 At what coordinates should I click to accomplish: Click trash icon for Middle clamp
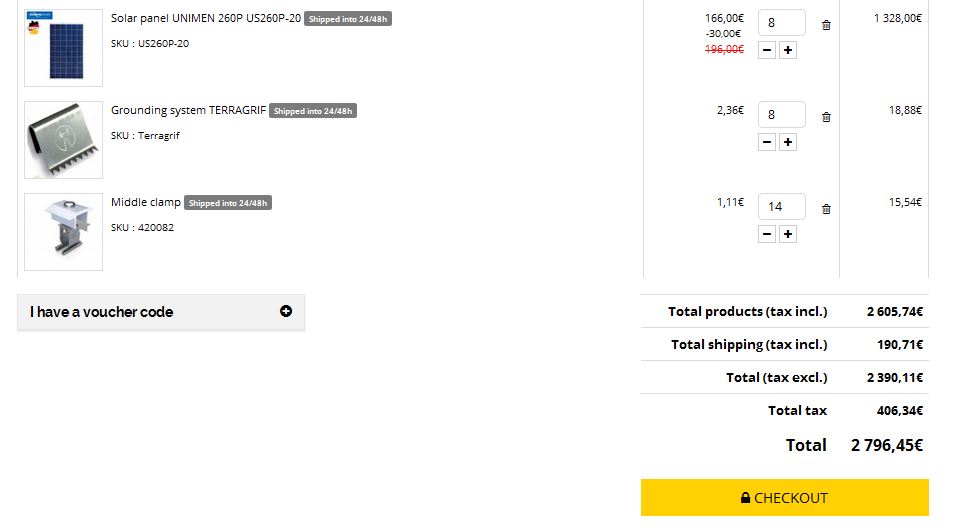(x=826, y=209)
